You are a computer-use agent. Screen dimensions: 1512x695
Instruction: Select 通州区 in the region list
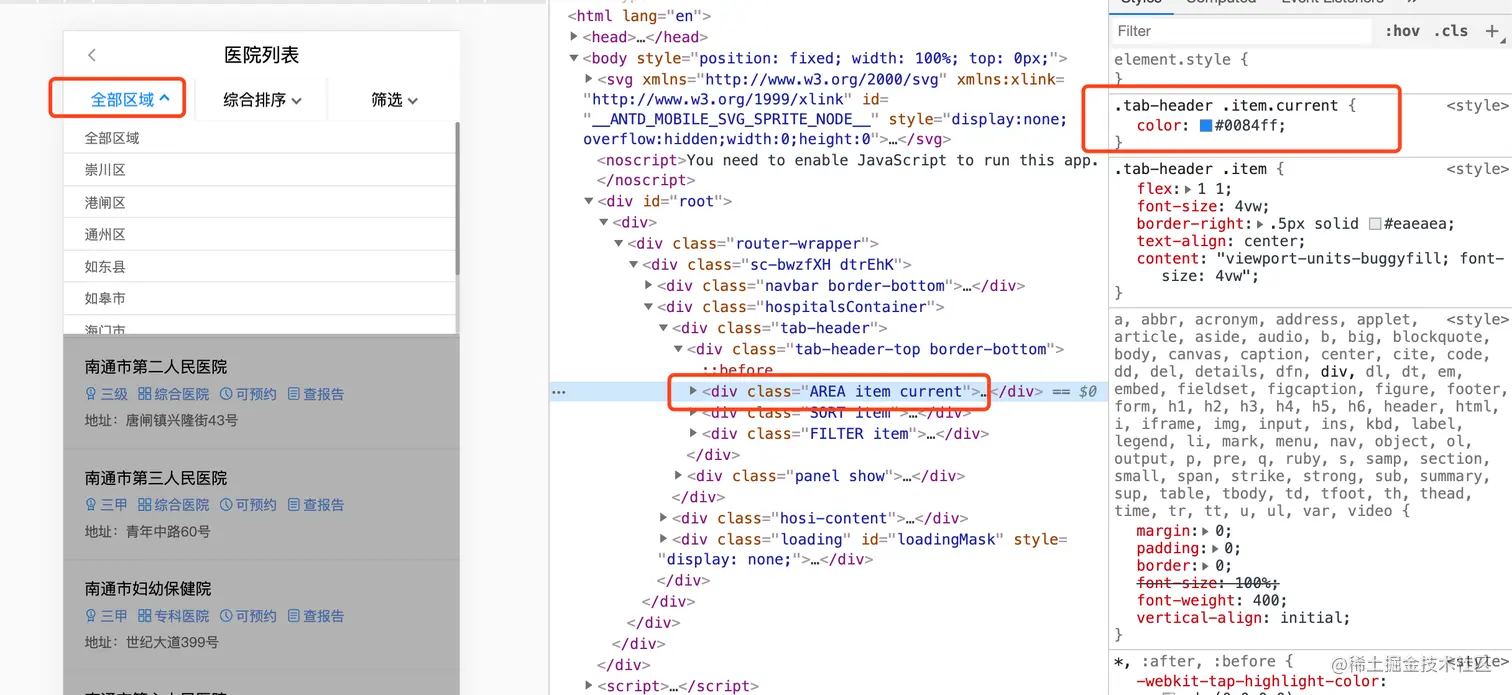(x=259, y=234)
